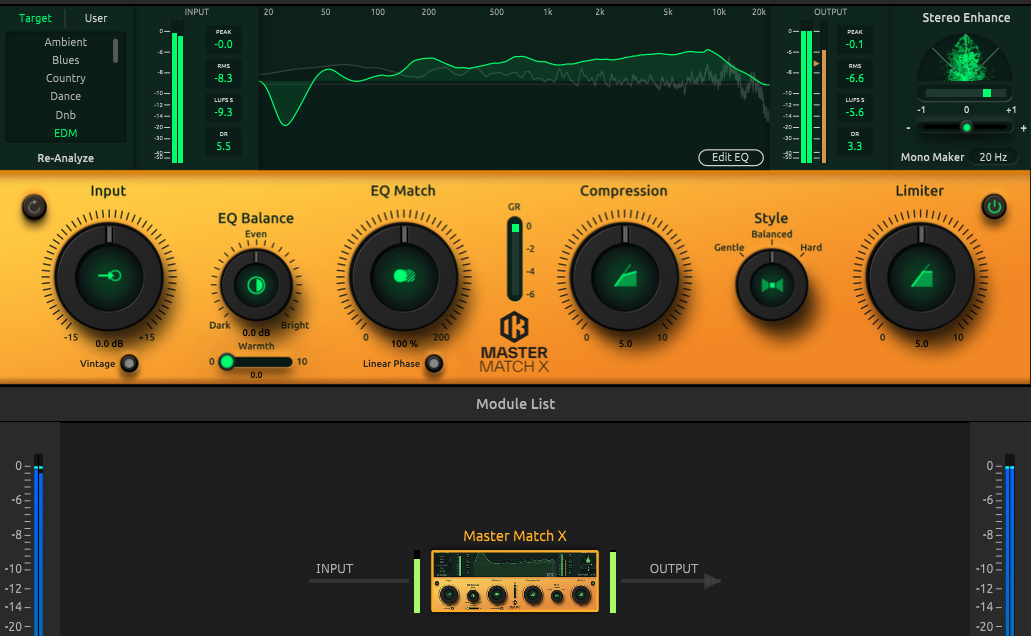This screenshot has width=1031, height=636.
Task: Click the Compression 5.0 value
Action: (x=625, y=343)
